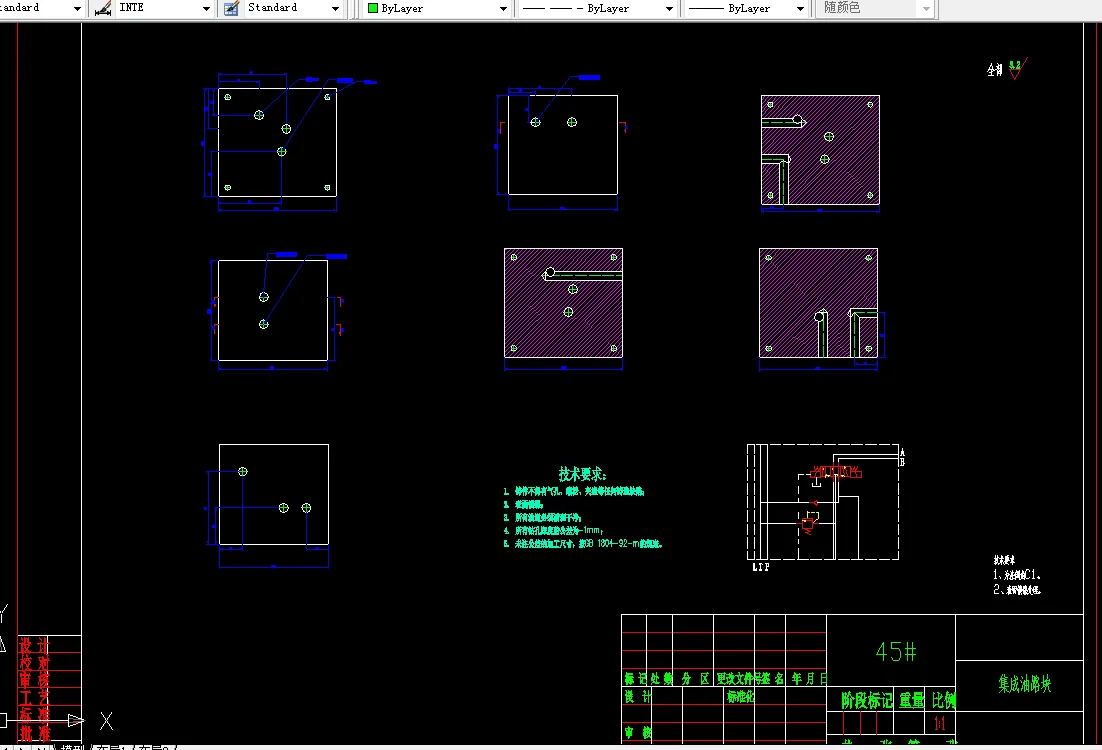Select the green technical requirement line 5
The width and height of the screenshot is (1102, 750).
click(583, 543)
